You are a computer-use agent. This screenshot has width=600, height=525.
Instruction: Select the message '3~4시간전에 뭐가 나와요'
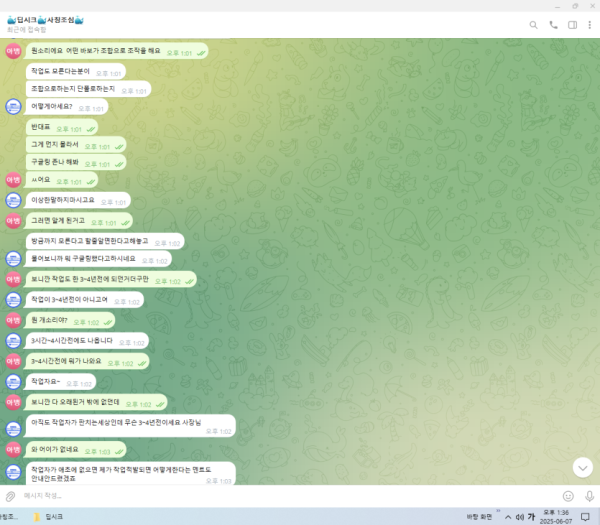(87, 361)
